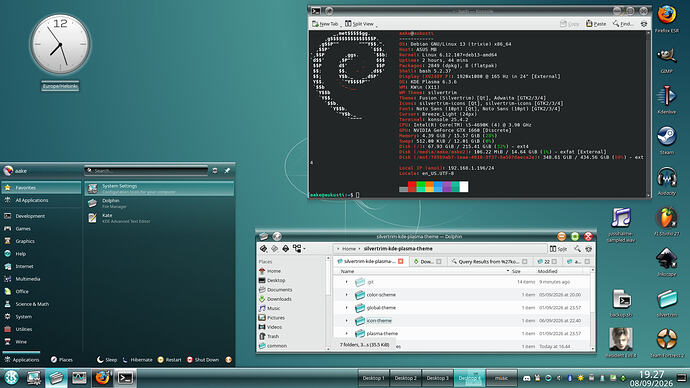Image resolution: width=690 pixels, height=388 pixels.
Task: Click Dolphin back navigation arrow
Action: coord(264,249)
